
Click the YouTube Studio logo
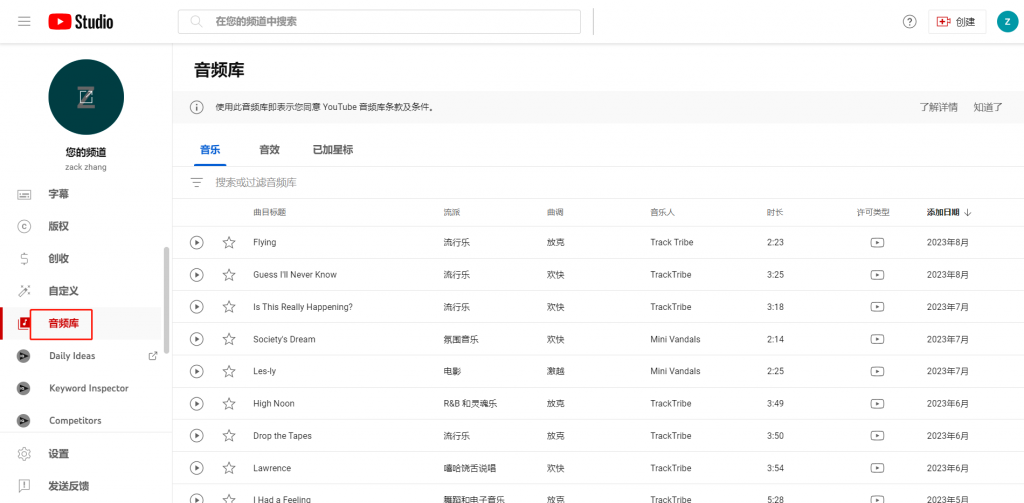point(81,22)
